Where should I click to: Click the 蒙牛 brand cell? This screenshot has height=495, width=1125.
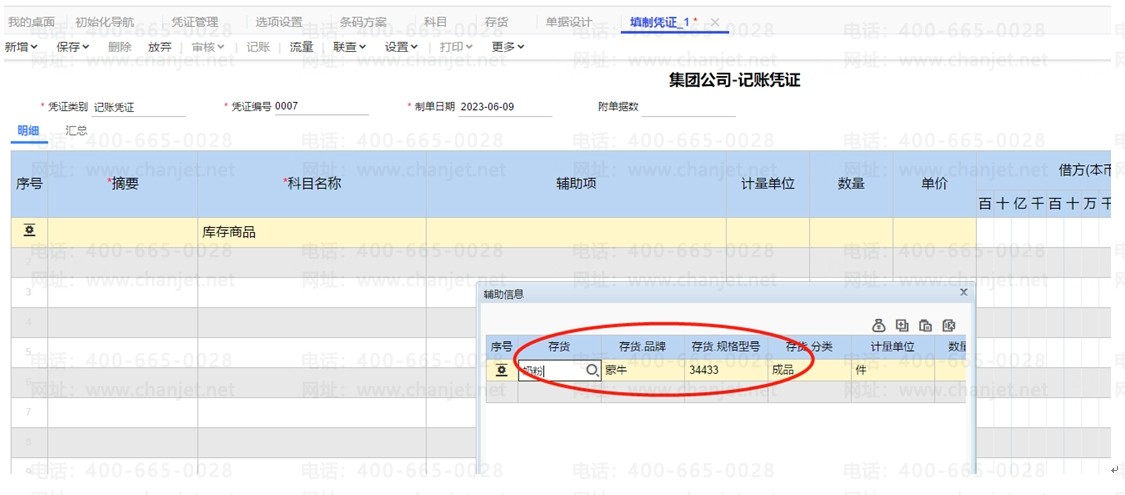643,370
